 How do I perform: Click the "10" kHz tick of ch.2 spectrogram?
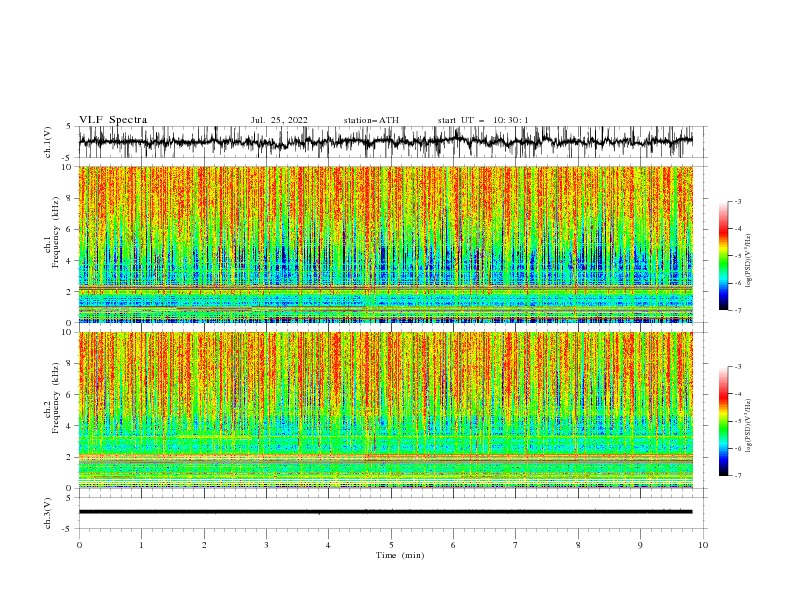pos(67,333)
